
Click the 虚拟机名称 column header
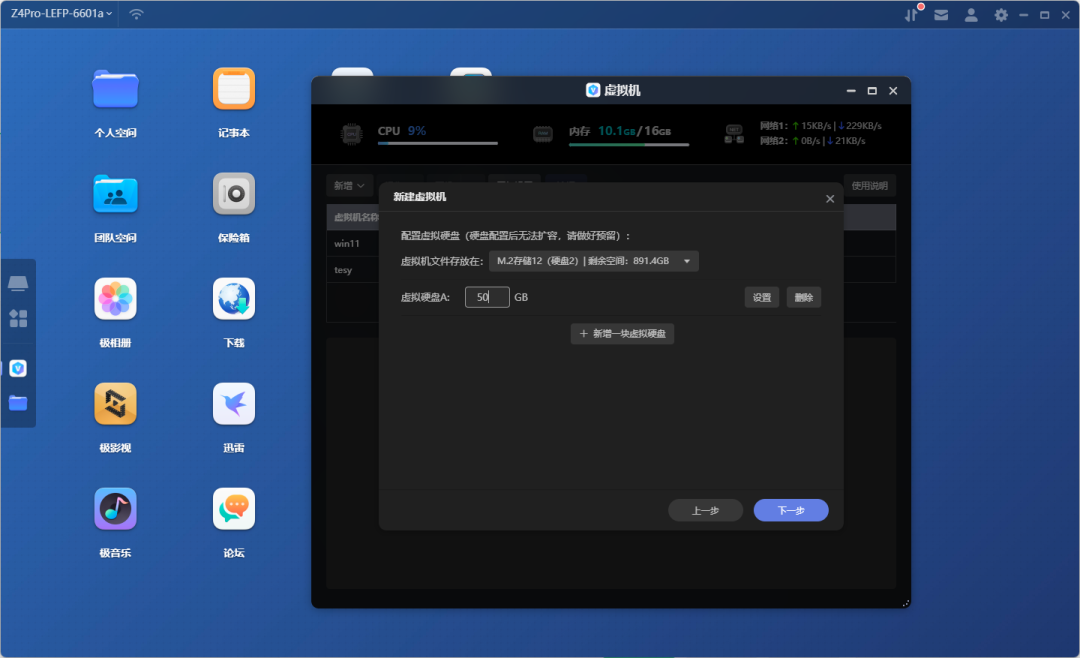pos(355,217)
